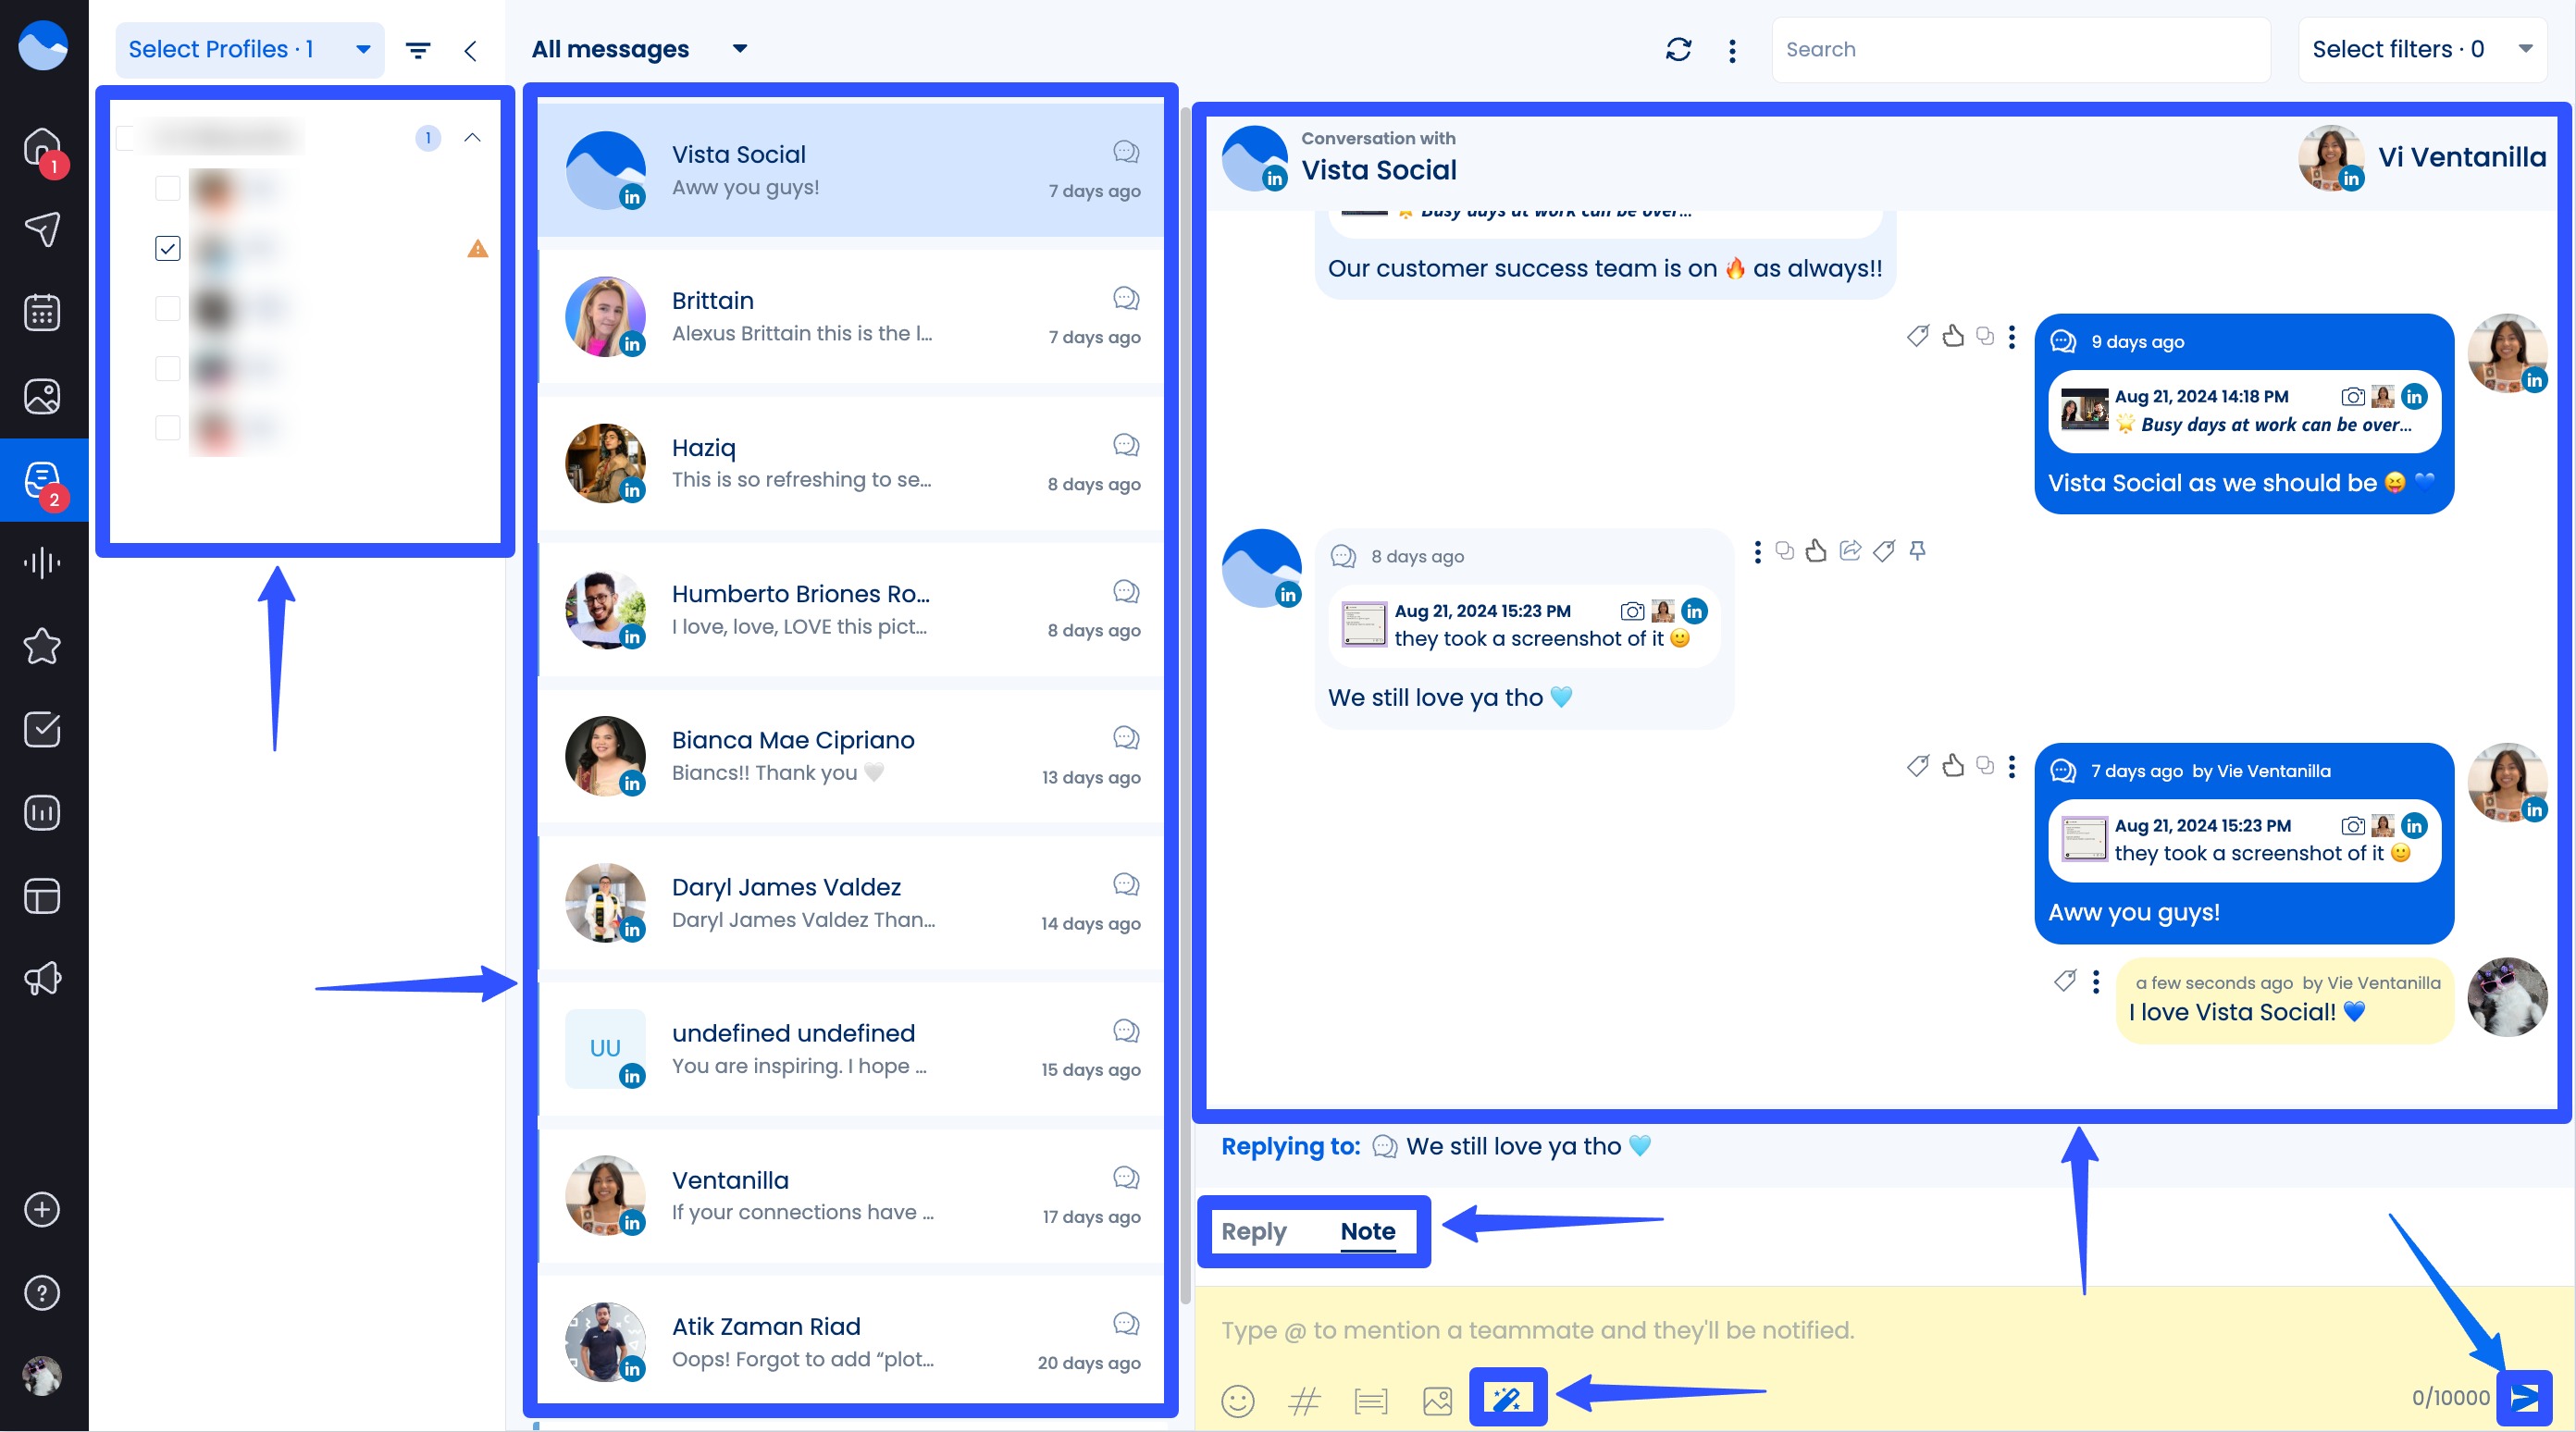
Task: Click the send message icon
Action: point(2524,1397)
